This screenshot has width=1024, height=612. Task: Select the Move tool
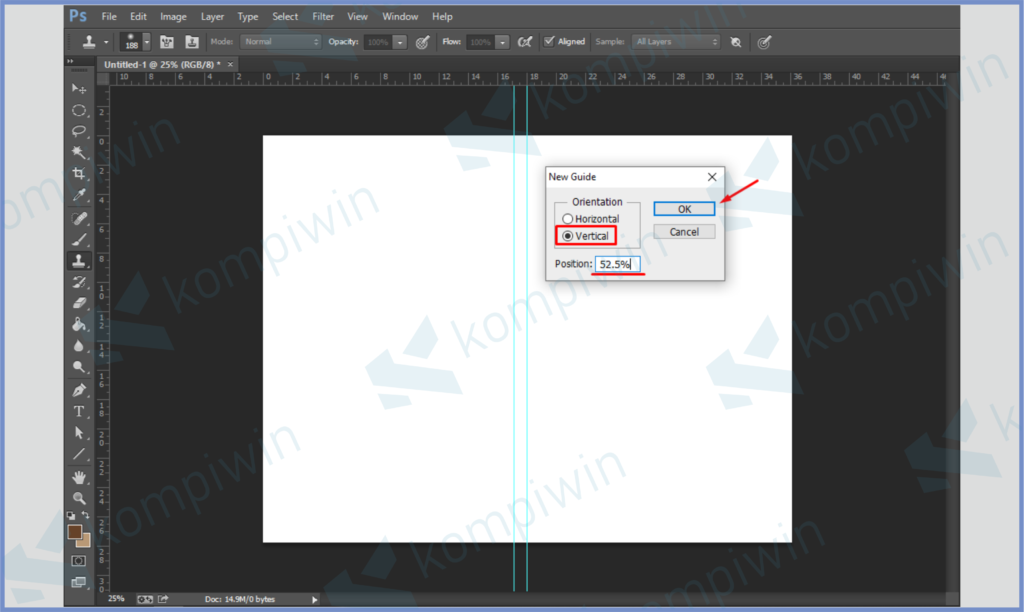pos(79,89)
